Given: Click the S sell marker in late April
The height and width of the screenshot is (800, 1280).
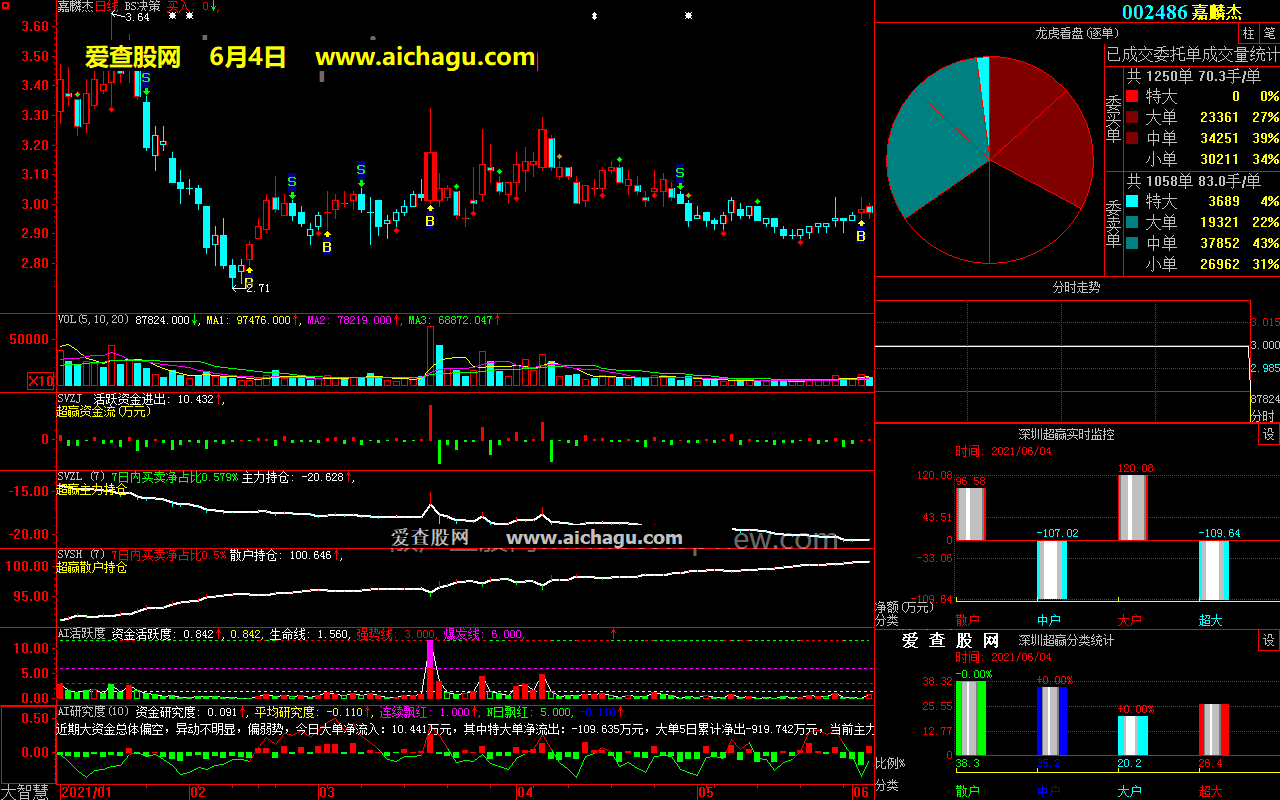Looking at the screenshot, I should 679,172.
